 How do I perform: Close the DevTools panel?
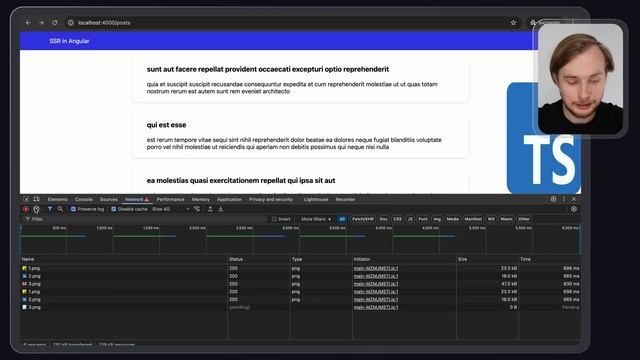(574, 199)
